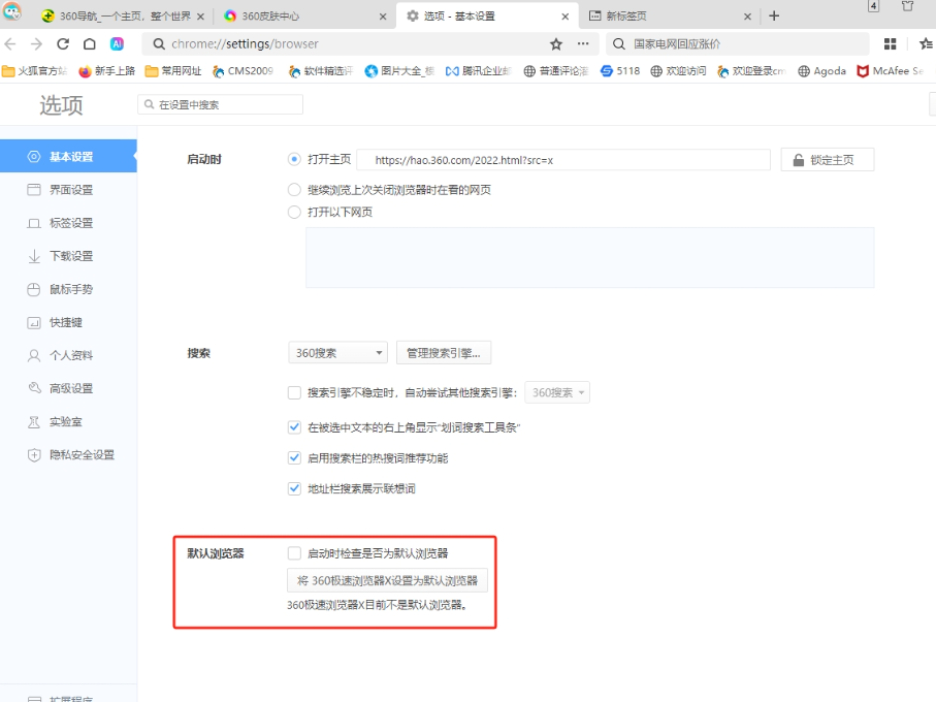Reload the current settings page
Screen dimensions: 936x702
pos(63,44)
